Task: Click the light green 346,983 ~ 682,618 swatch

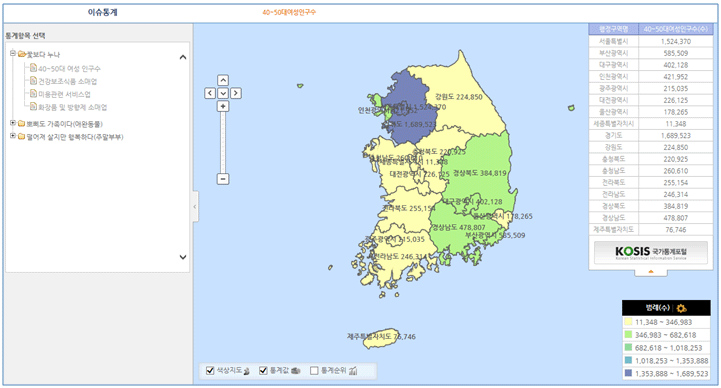Action: coord(628,335)
